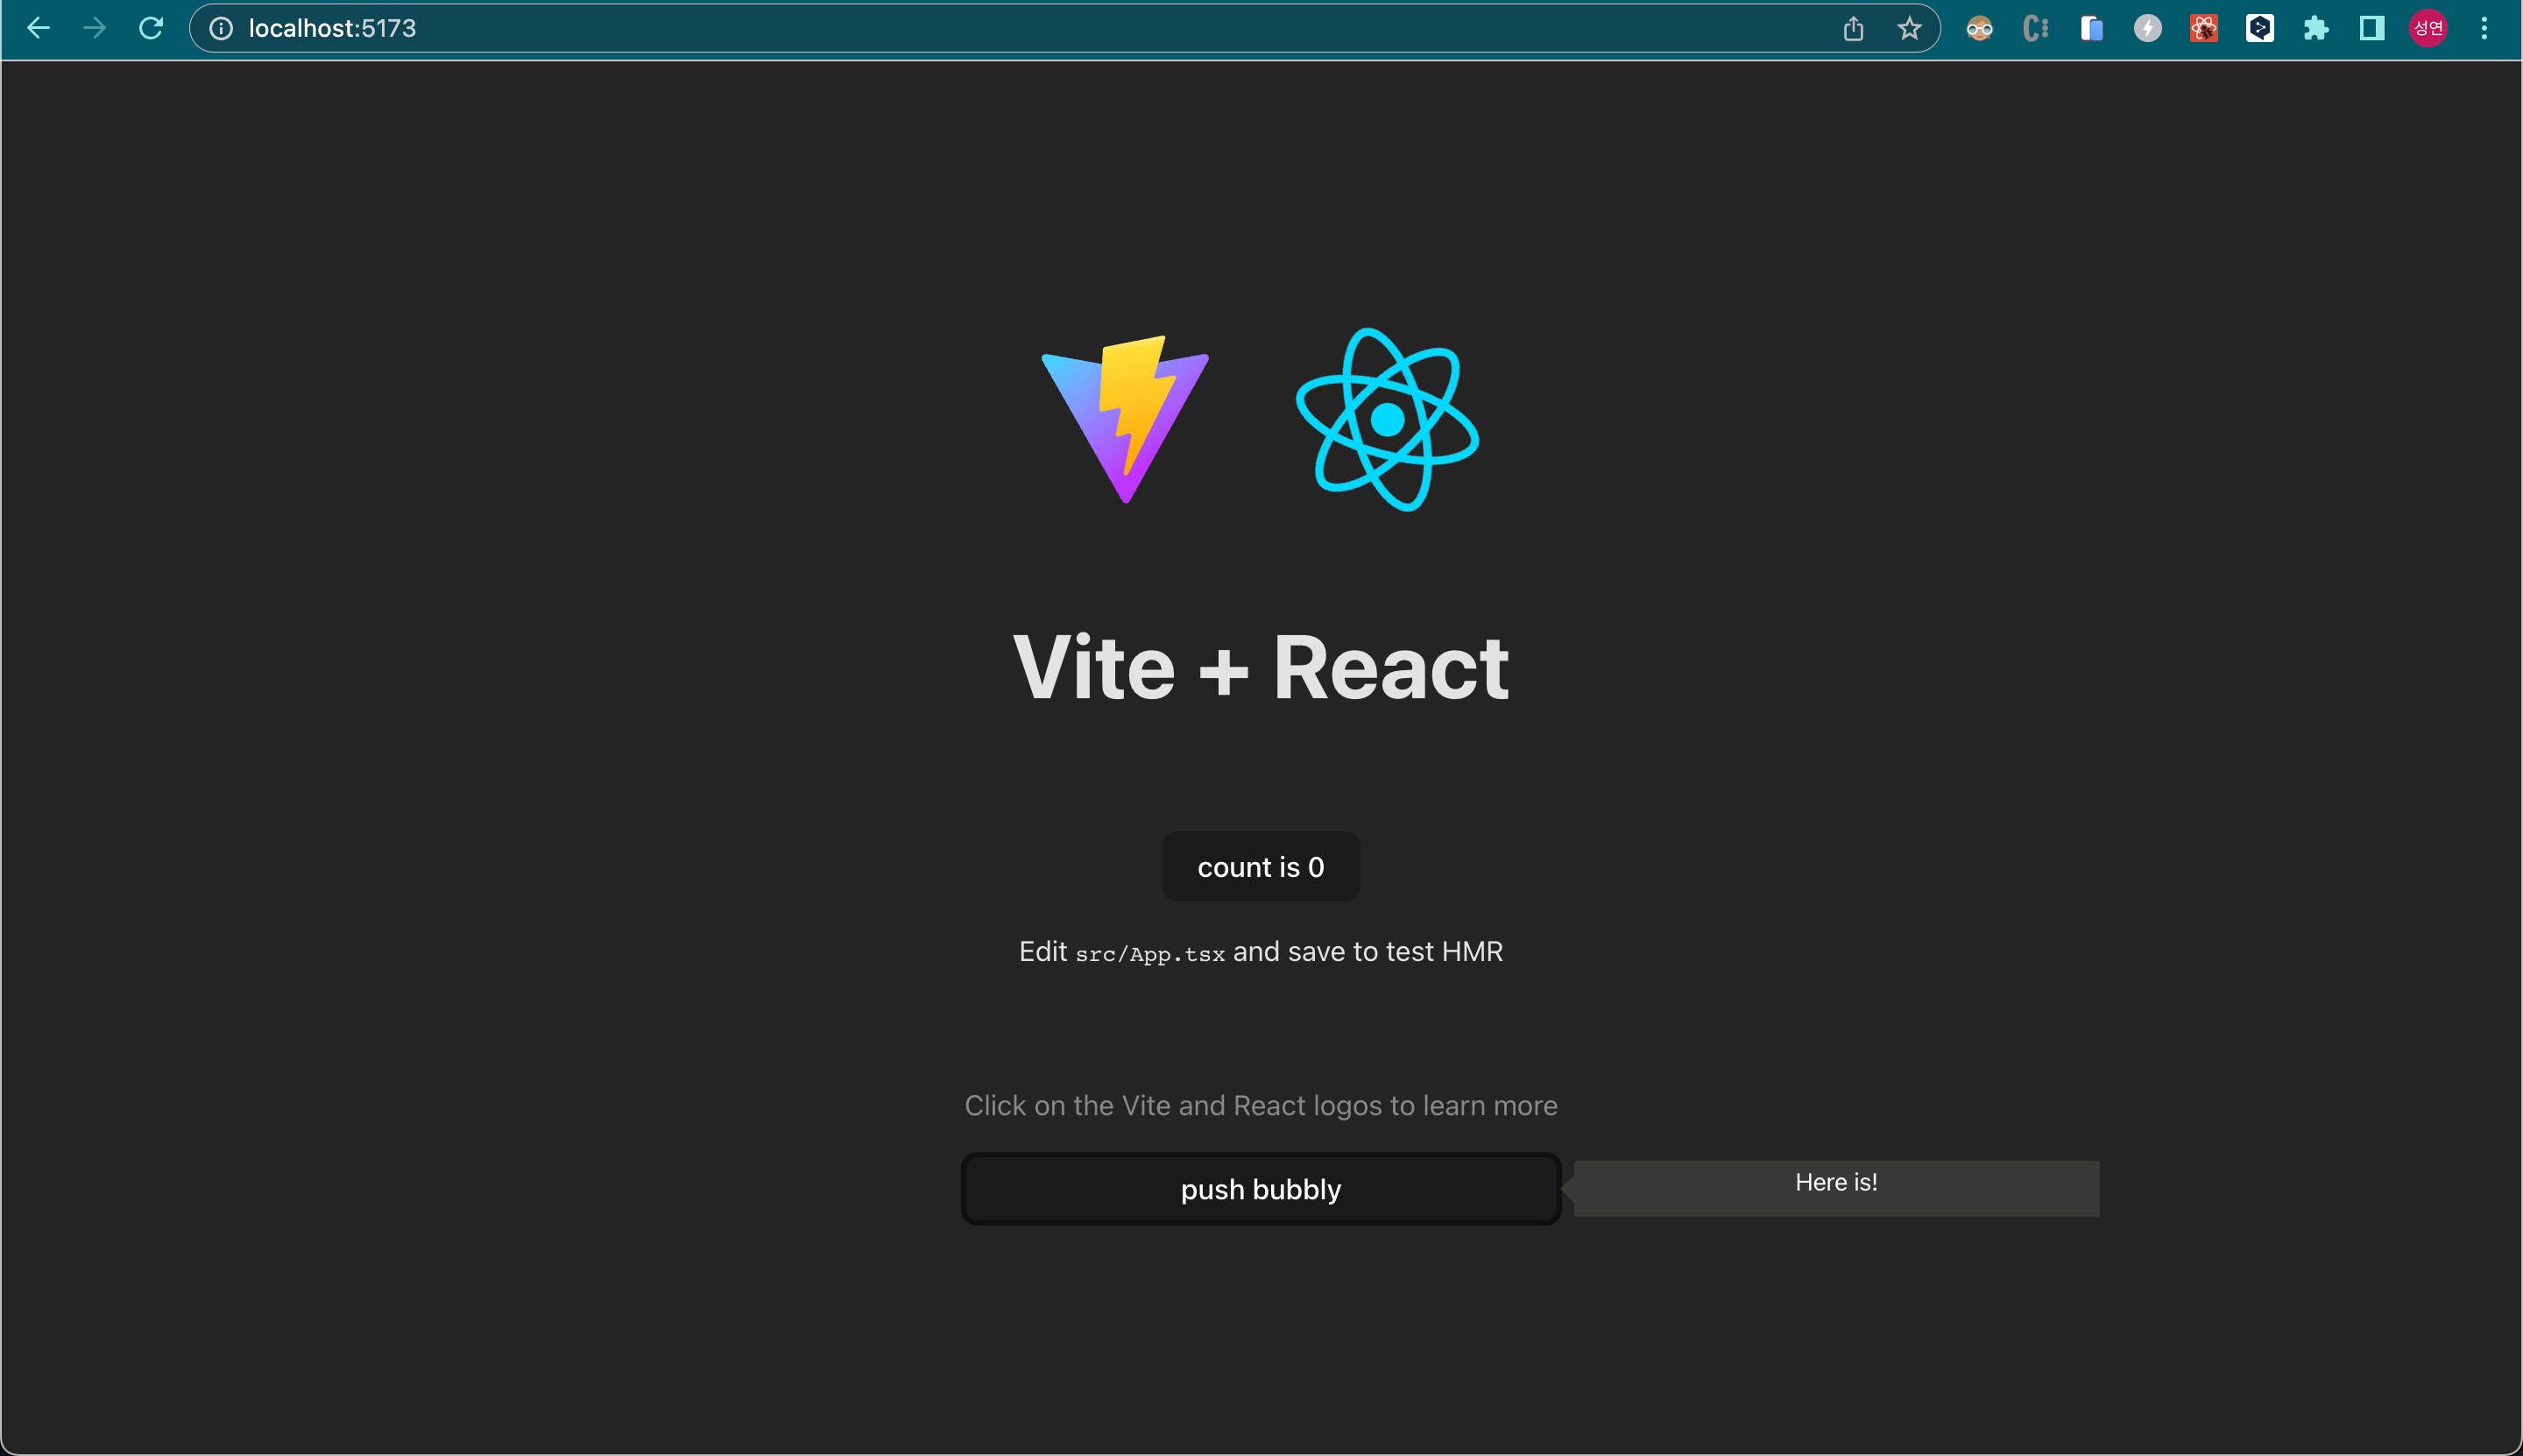Open the gray lightning bolt extension
This screenshot has width=2523, height=1456.
tap(2147, 28)
